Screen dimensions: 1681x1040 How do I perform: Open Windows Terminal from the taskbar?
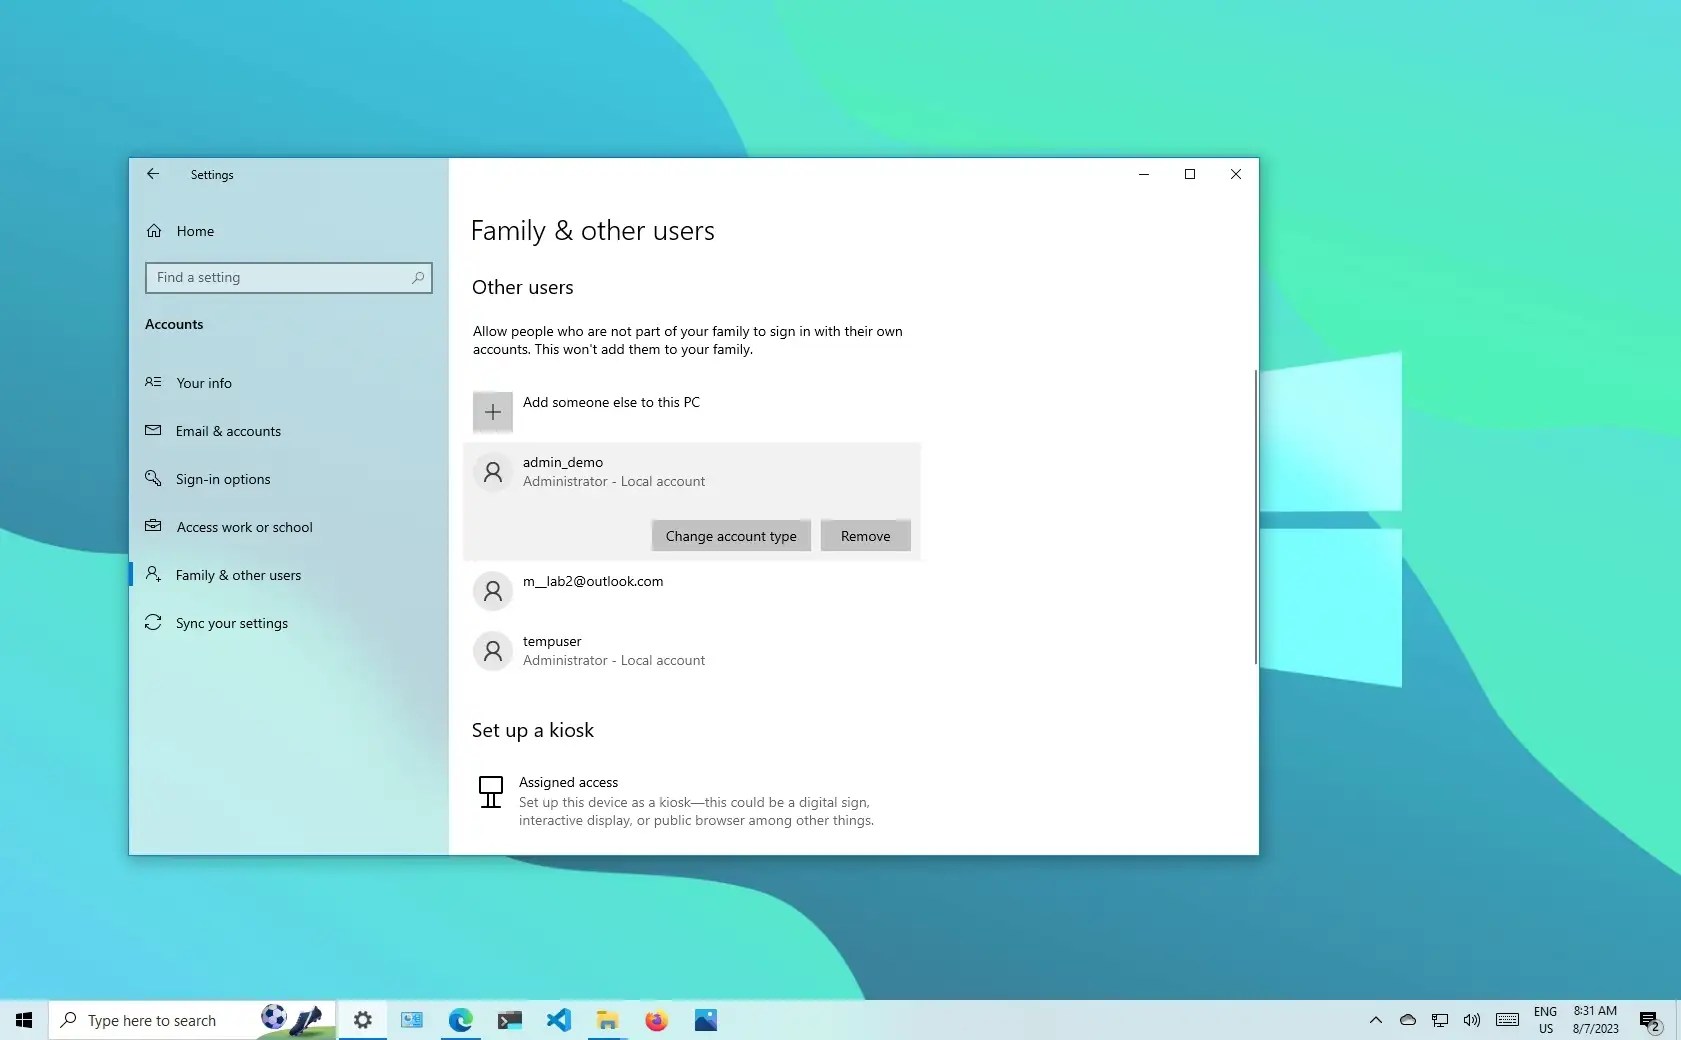(509, 1020)
